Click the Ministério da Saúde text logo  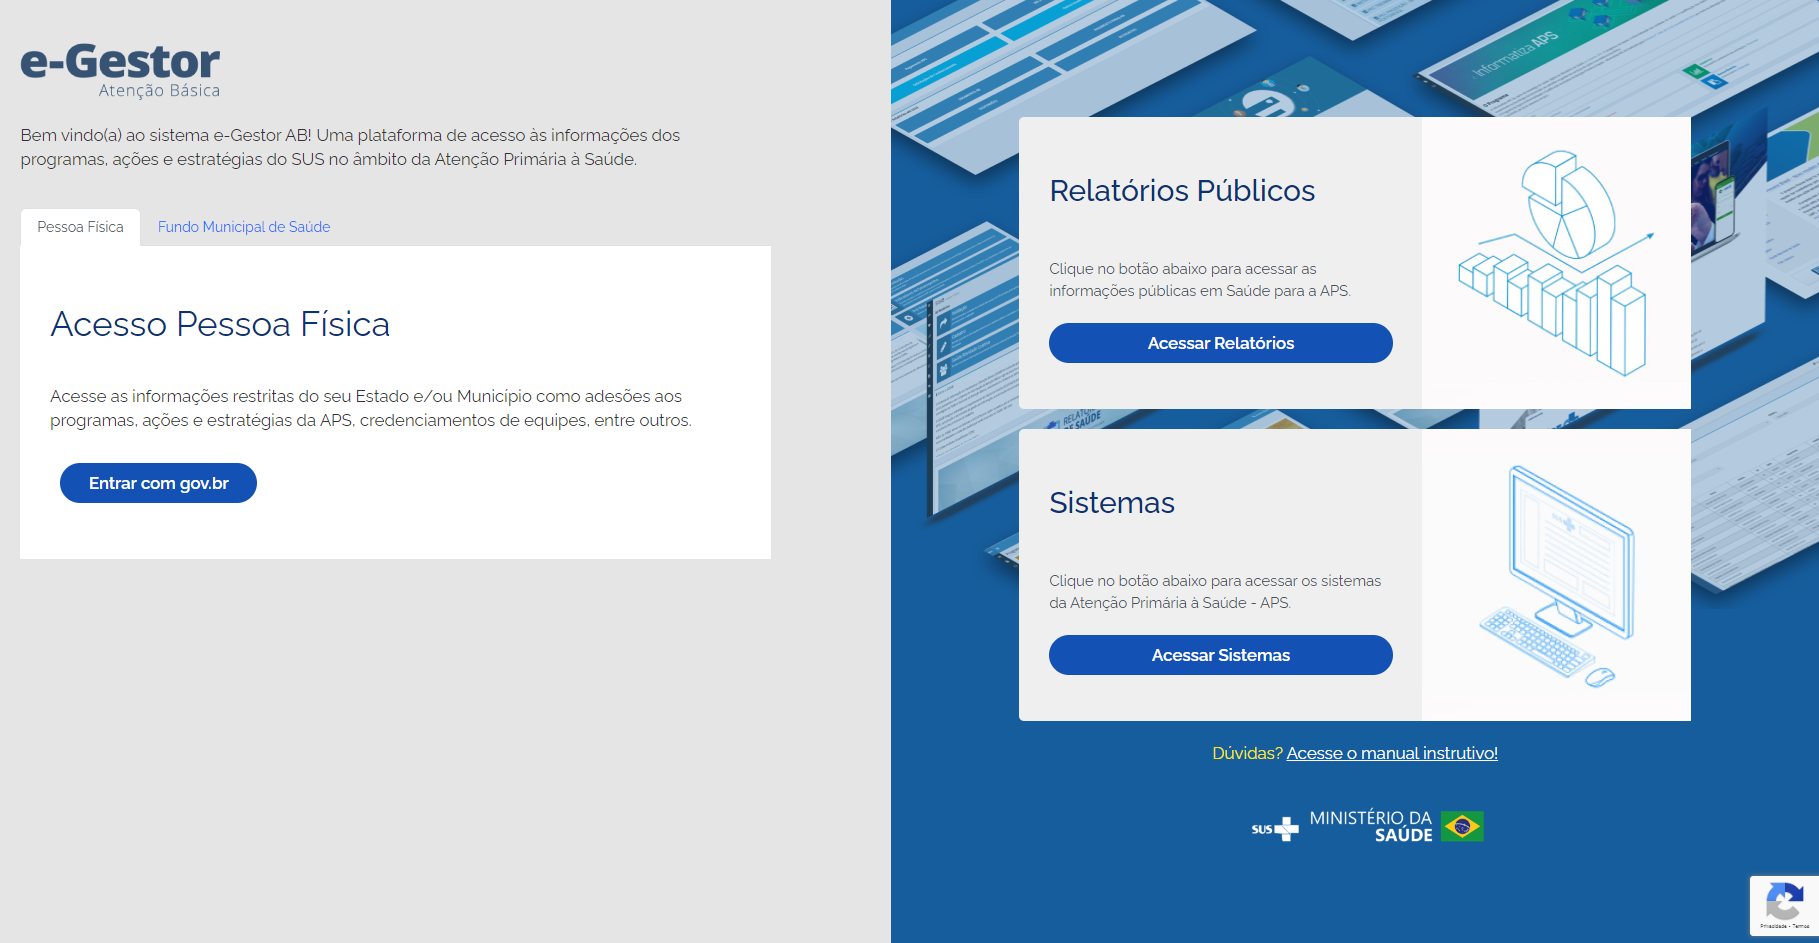(x=1370, y=827)
